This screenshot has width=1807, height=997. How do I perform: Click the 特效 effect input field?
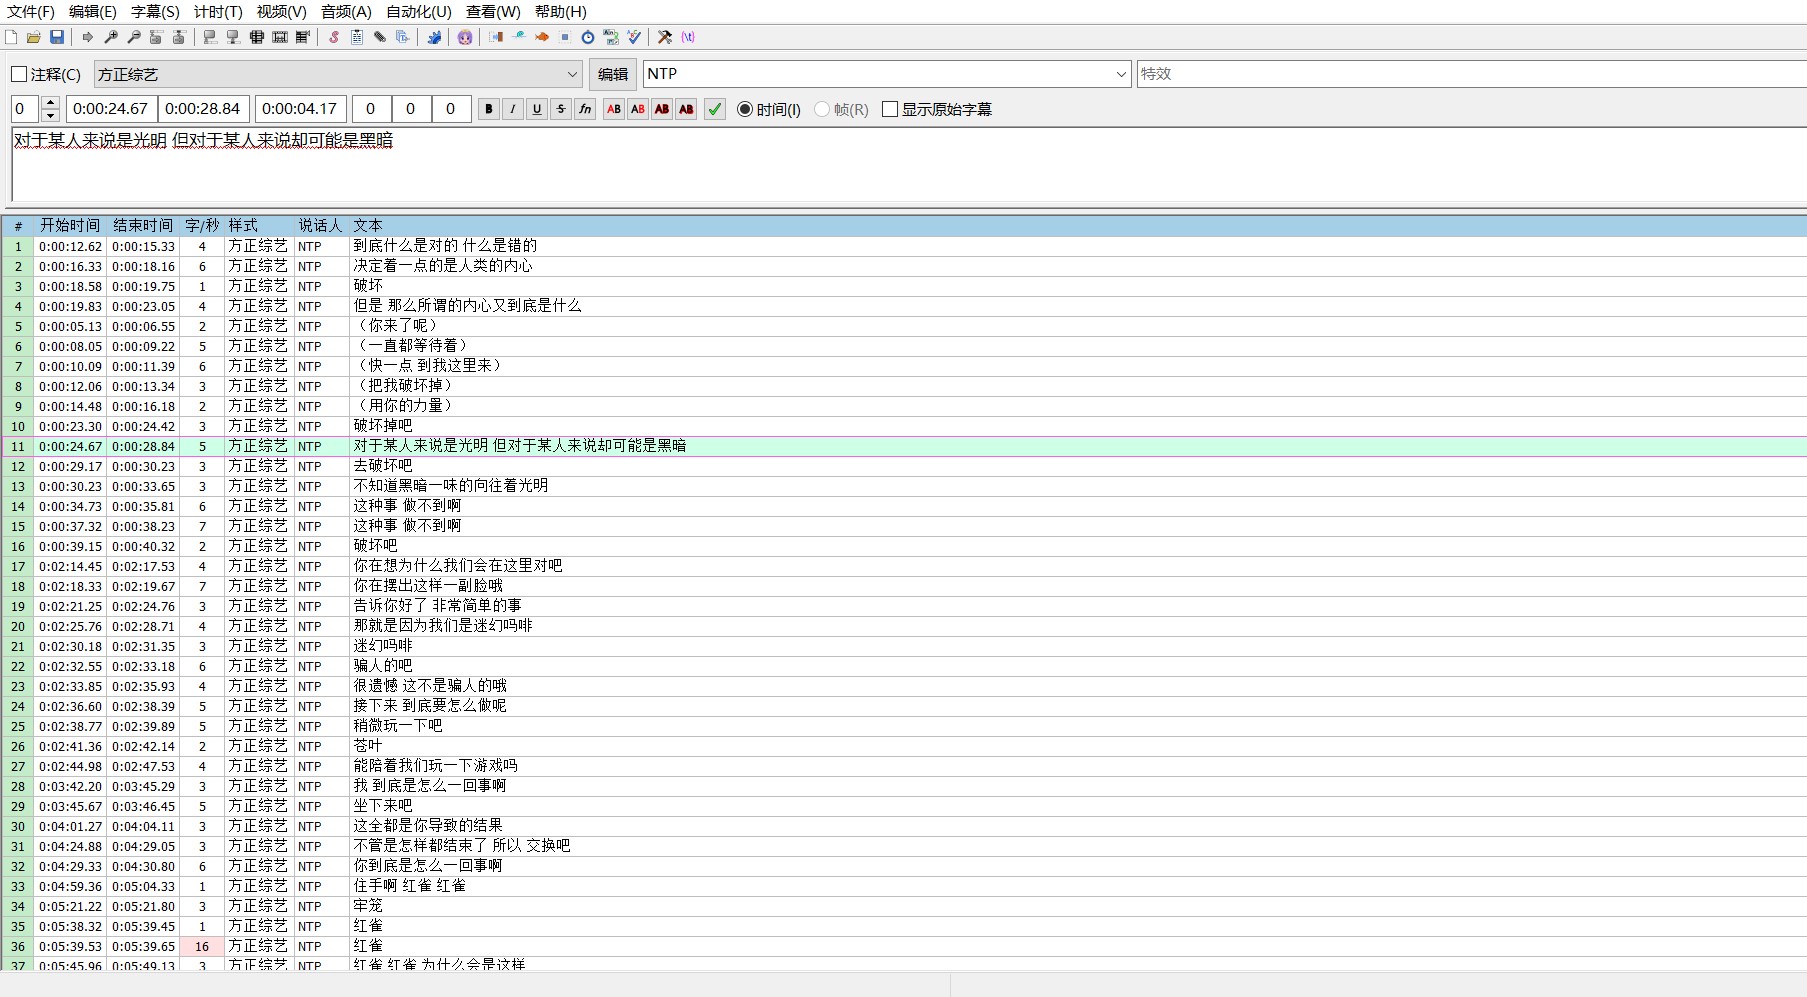coord(1471,74)
